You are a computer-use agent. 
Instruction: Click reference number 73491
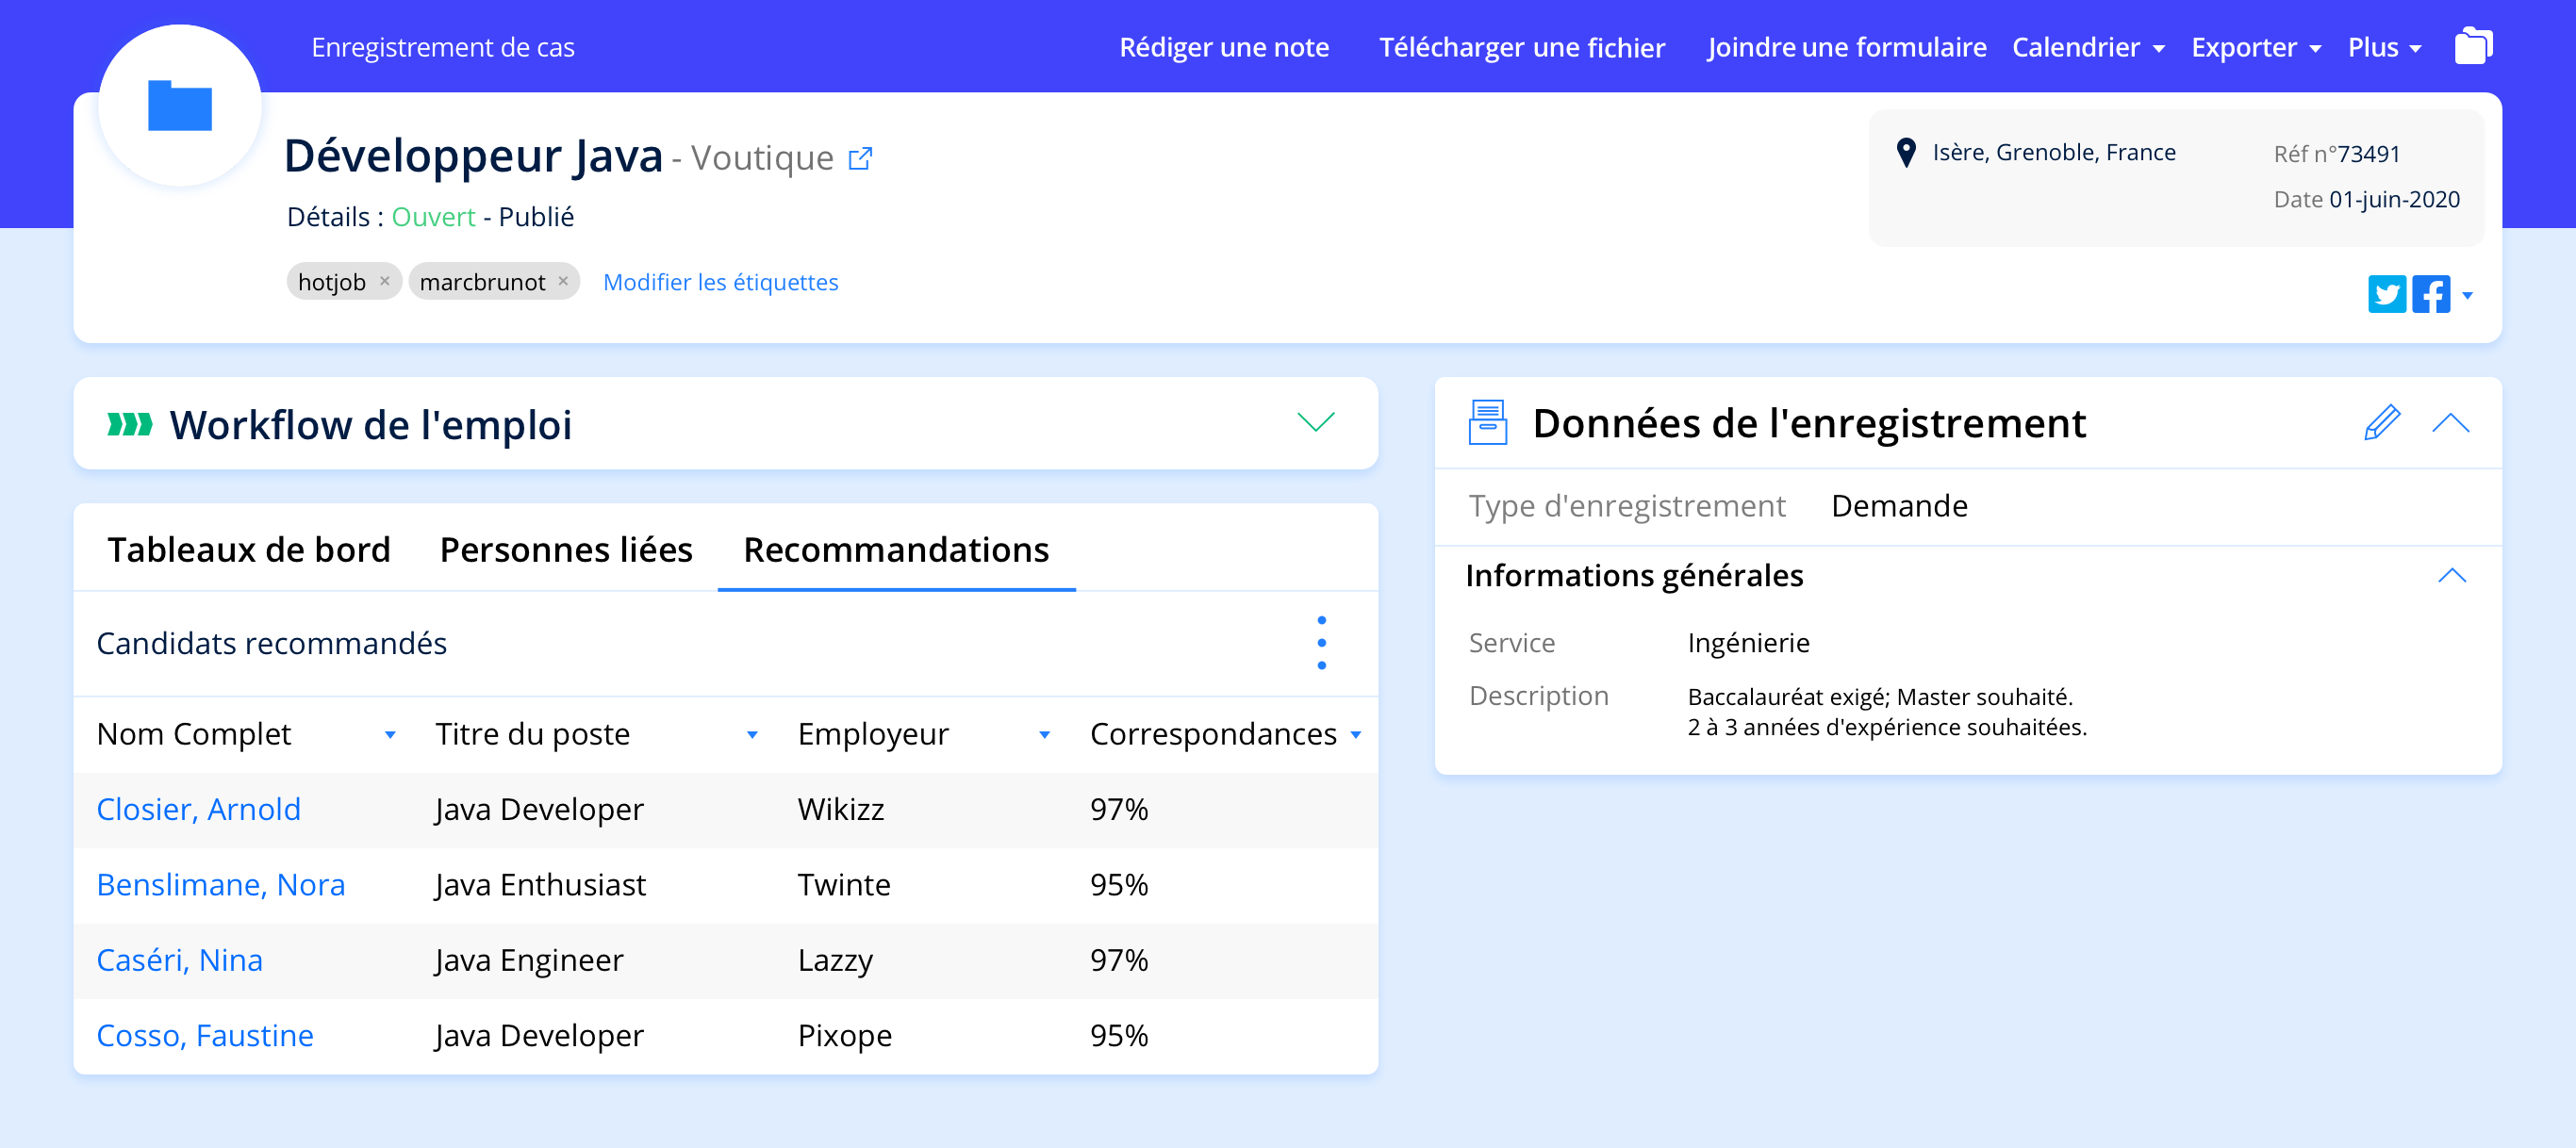click(x=2368, y=154)
